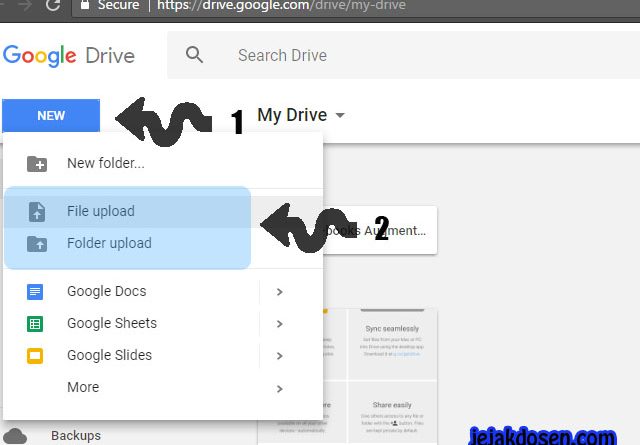The width and height of the screenshot is (640, 445).
Task: Open the My Drive dropdown arrow
Action: click(340, 116)
